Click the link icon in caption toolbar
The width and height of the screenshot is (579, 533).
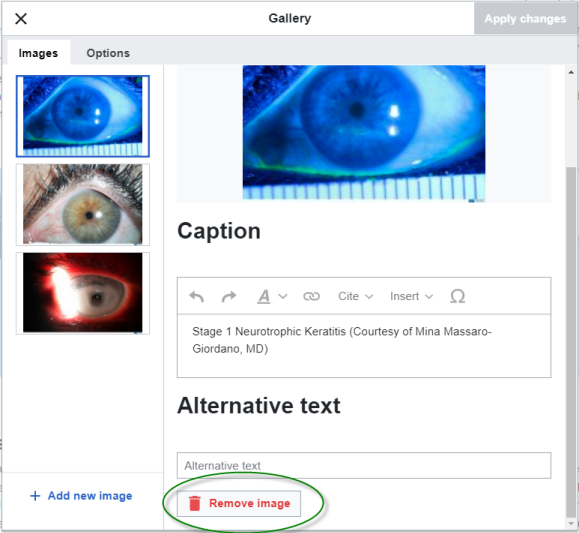pyautogui.click(x=311, y=296)
